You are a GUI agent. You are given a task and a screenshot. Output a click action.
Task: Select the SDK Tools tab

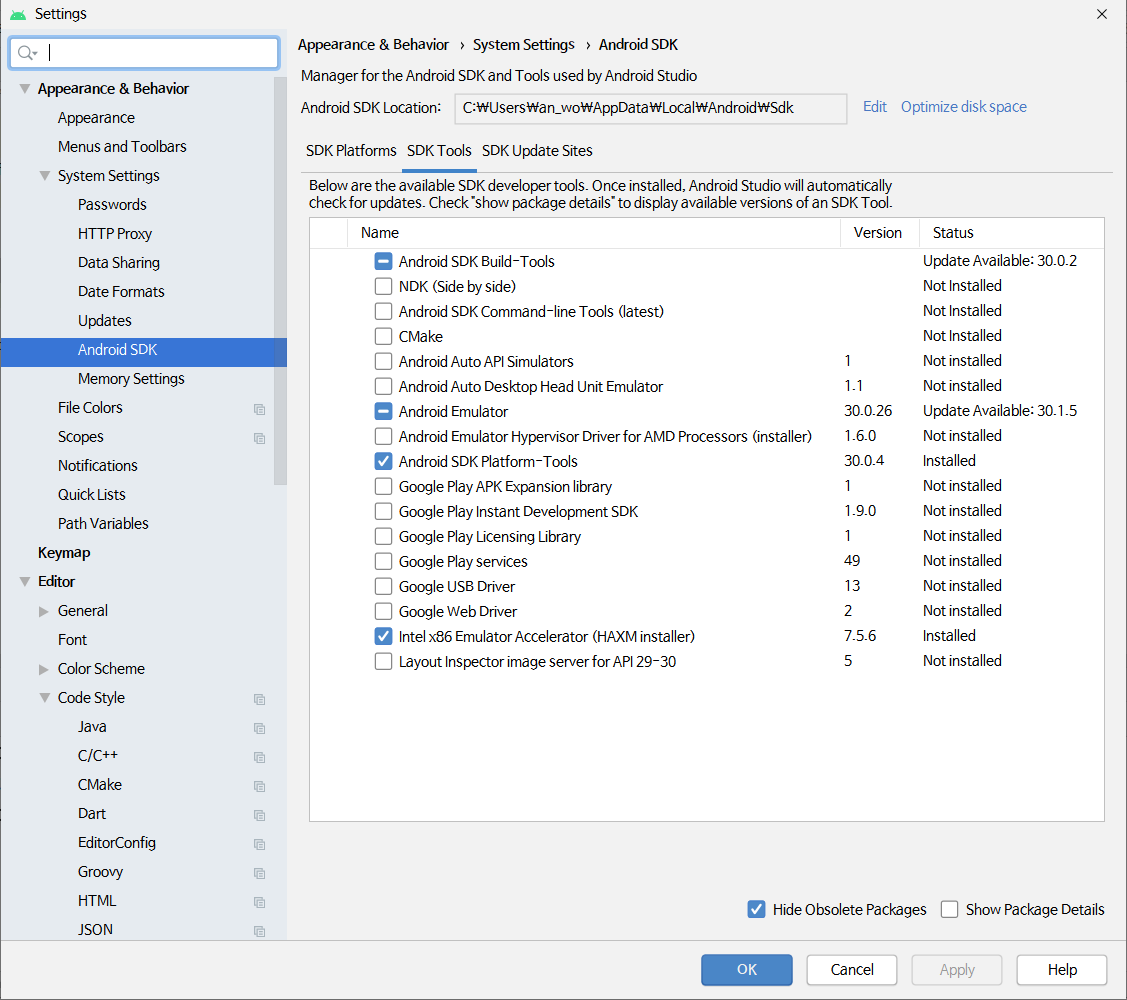coord(439,151)
